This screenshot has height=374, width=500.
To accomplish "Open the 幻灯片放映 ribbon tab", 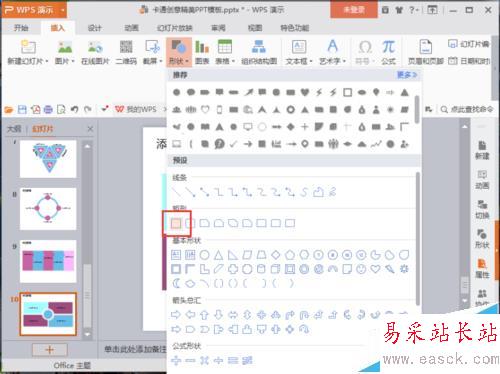I will click(x=175, y=28).
